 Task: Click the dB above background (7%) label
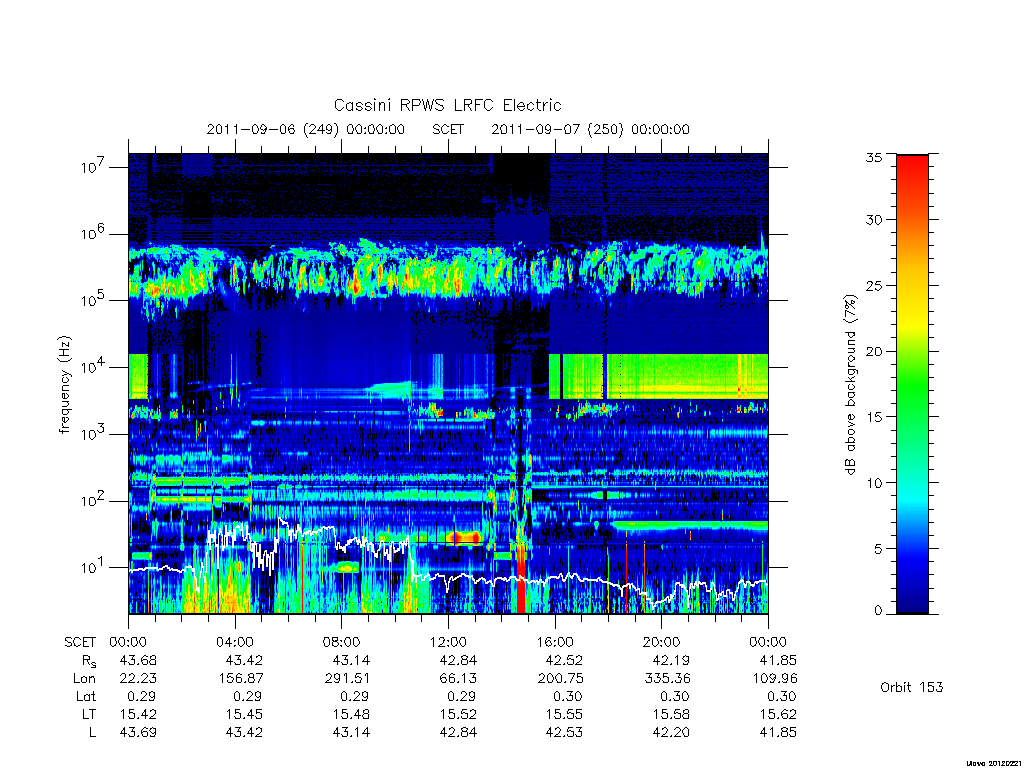850,385
